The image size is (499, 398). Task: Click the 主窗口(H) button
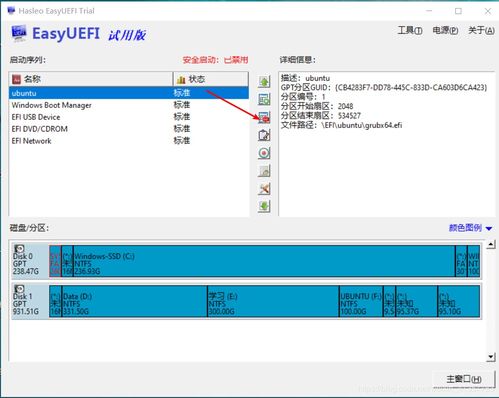pos(463,379)
